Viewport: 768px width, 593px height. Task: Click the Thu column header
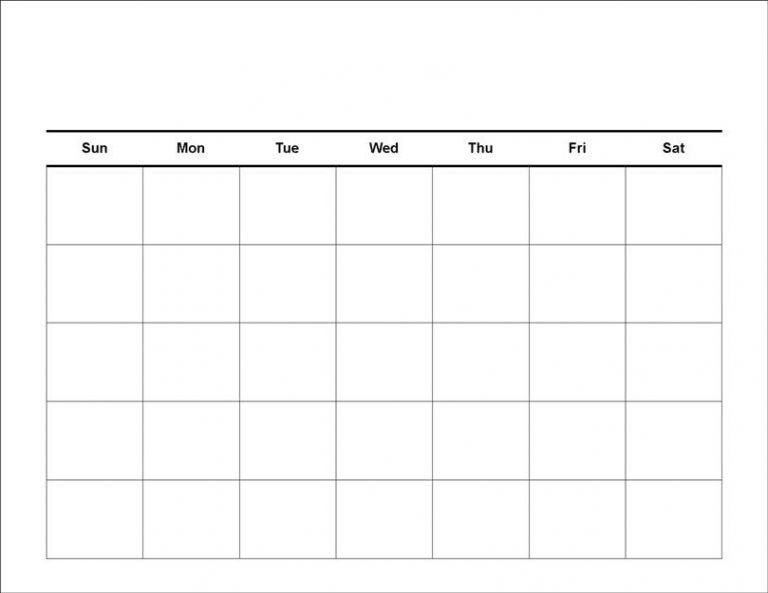pyautogui.click(x=480, y=148)
